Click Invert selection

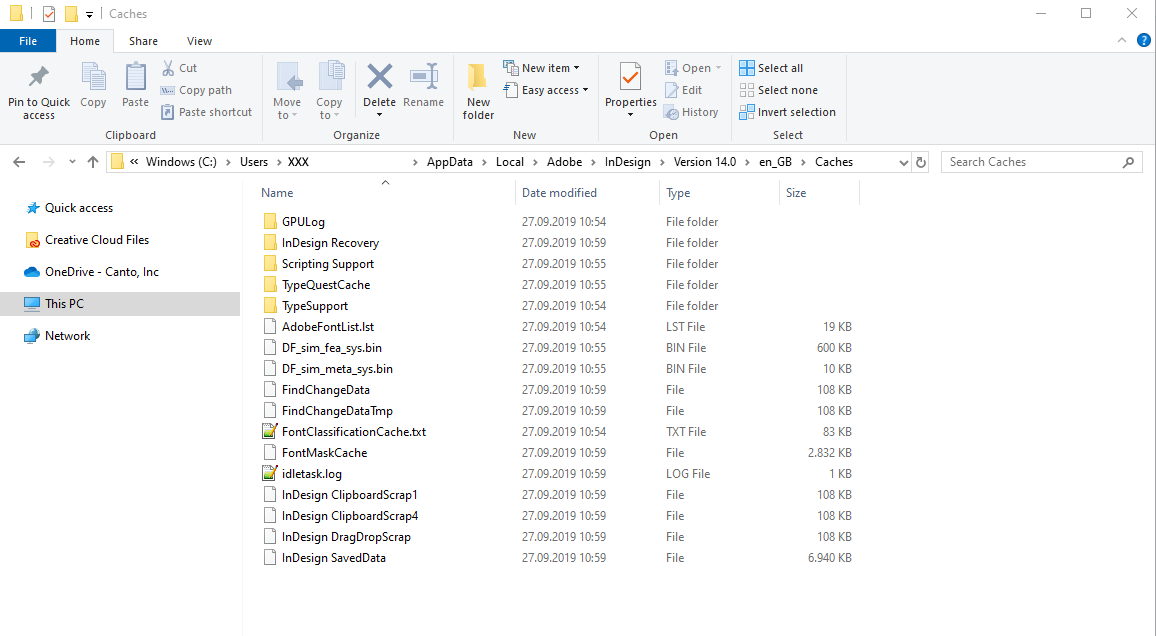tap(787, 112)
